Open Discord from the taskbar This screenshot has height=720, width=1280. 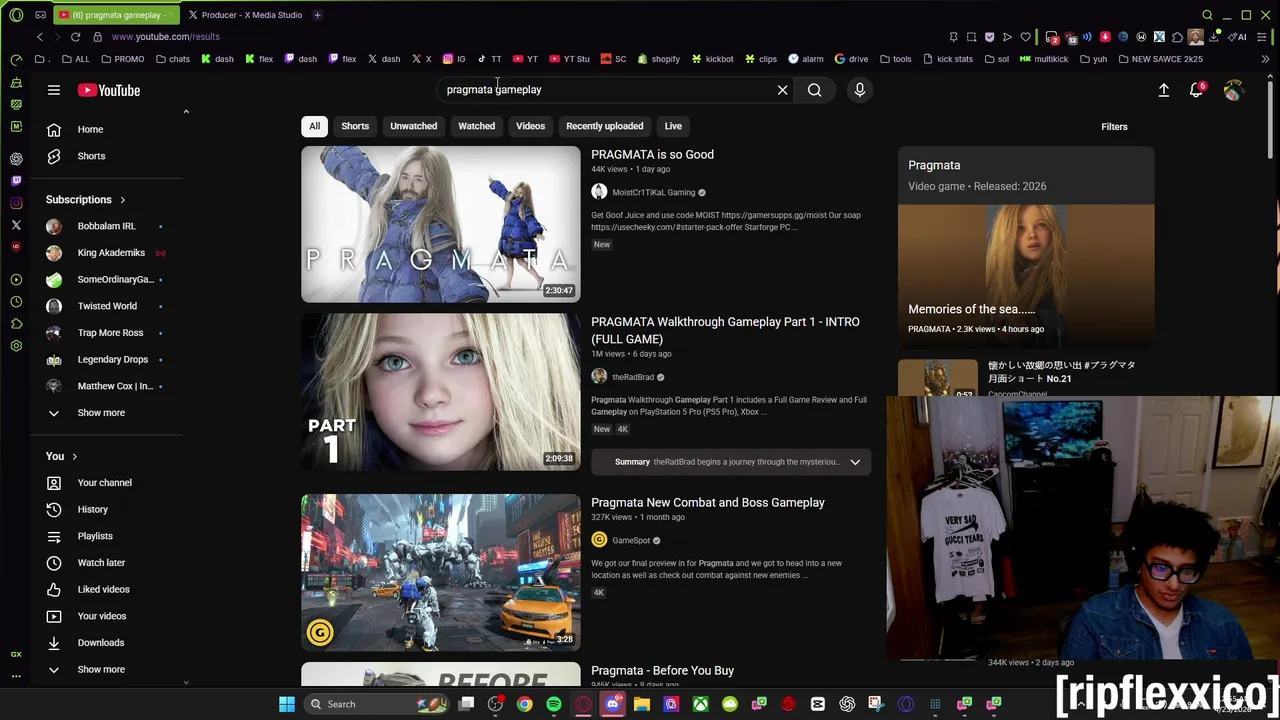[x=613, y=704]
